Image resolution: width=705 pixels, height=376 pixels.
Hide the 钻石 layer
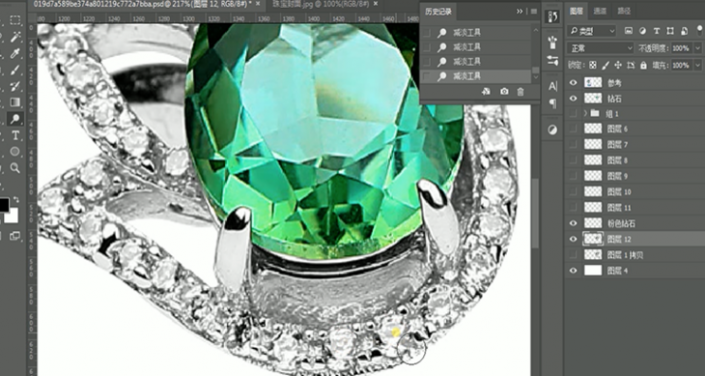click(x=573, y=98)
